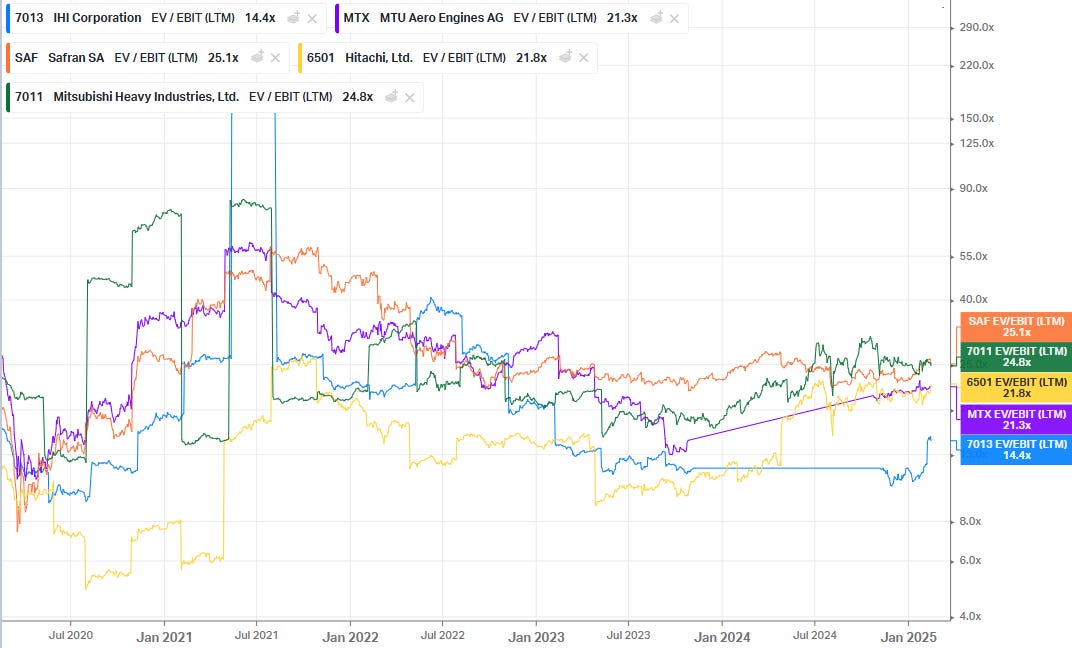Screen dimensions: 1072x648
Task: Click the SAF ticker in the legend
Action: point(26,57)
